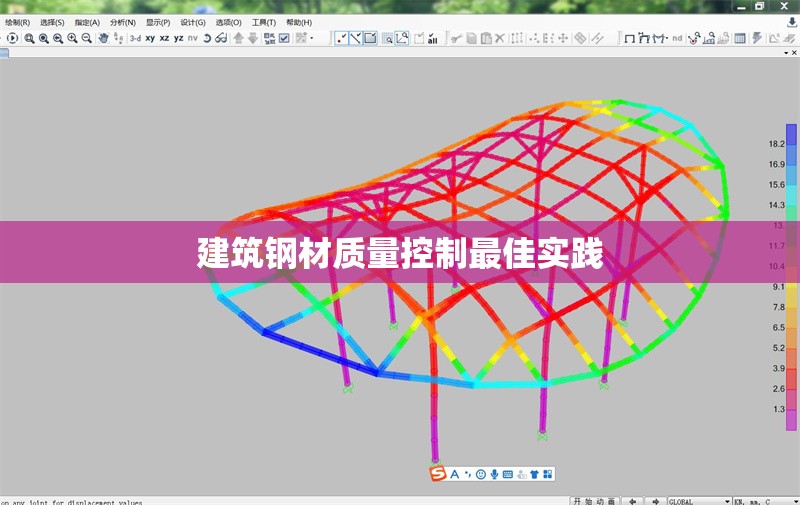Switch to the xy plane view
The height and width of the screenshot is (505, 800).
point(150,38)
